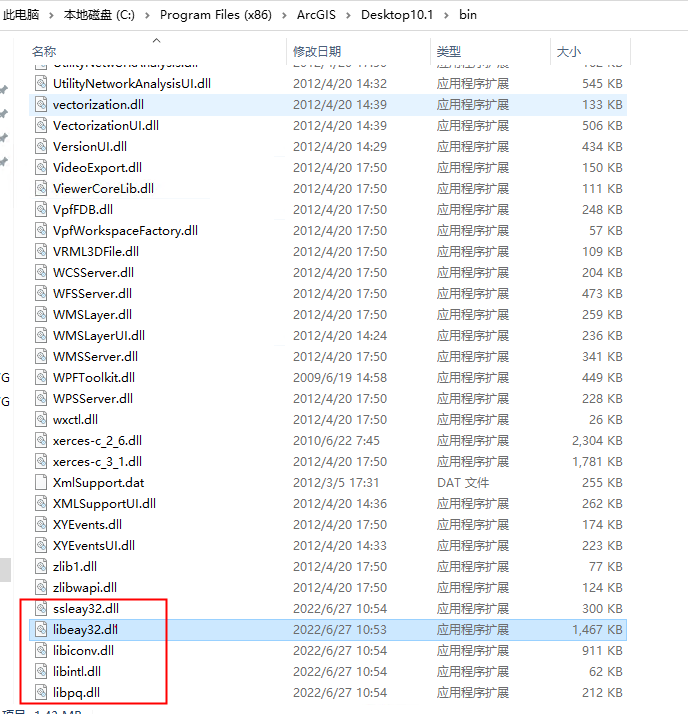Click the xerces-c_2_6.dll icon
This screenshot has width=688, height=714.
click(41, 440)
